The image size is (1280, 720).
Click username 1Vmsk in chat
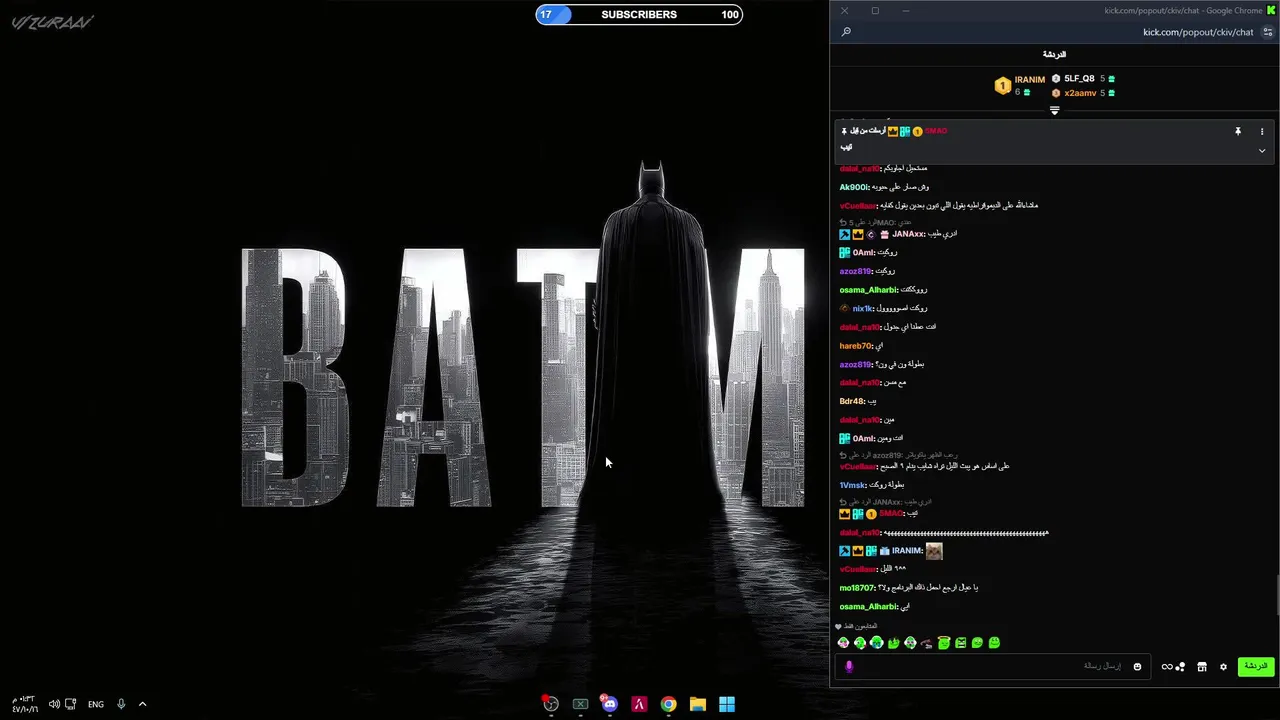[853, 485]
